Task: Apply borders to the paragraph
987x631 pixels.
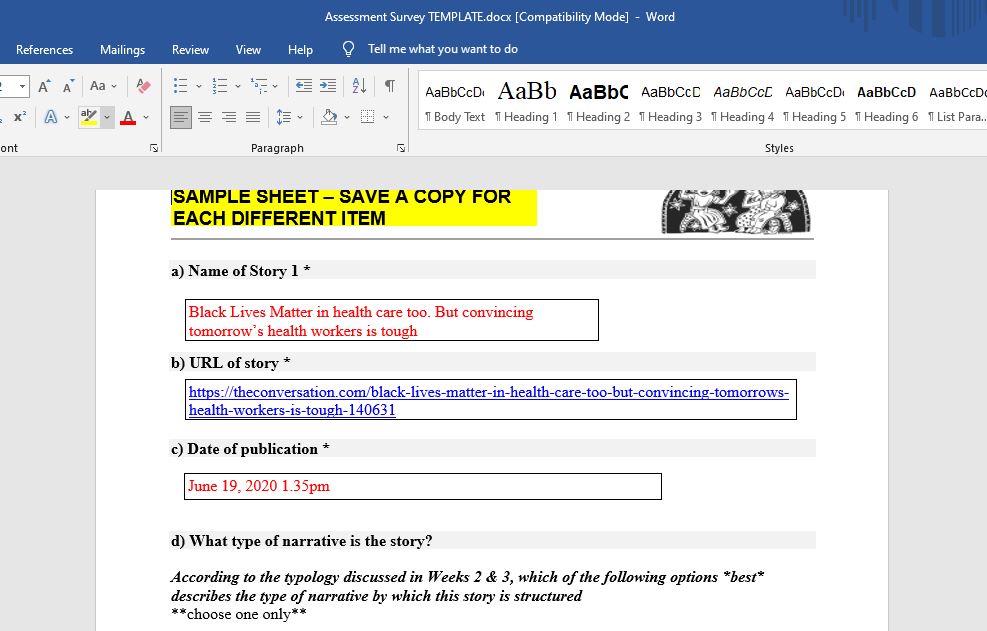Action: 368,117
